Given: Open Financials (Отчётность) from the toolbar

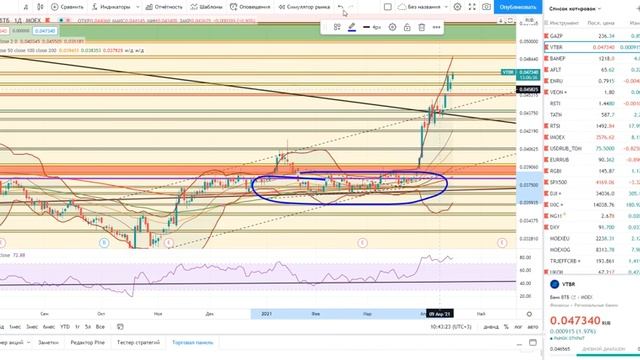Looking at the screenshot, I should point(164,7).
